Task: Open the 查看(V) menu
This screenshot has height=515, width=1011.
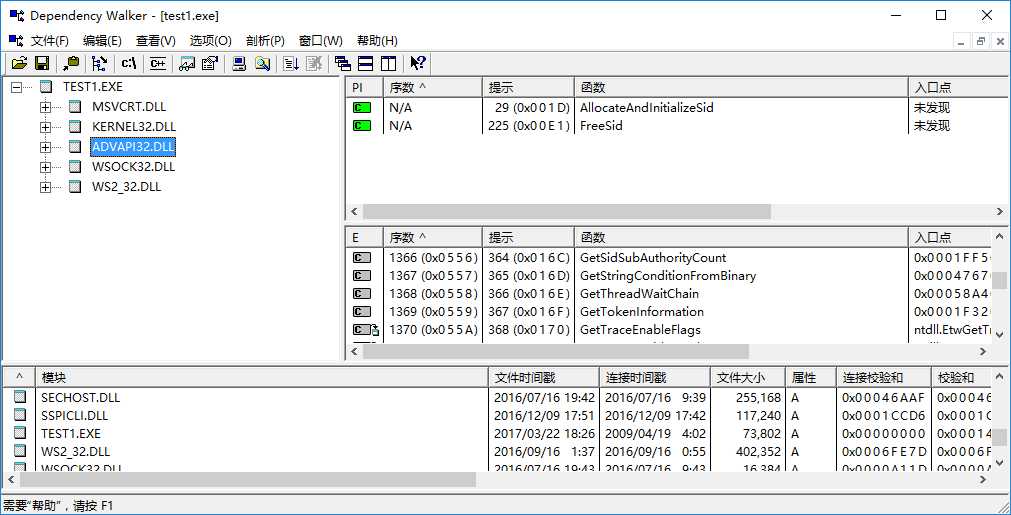Action: (155, 41)
